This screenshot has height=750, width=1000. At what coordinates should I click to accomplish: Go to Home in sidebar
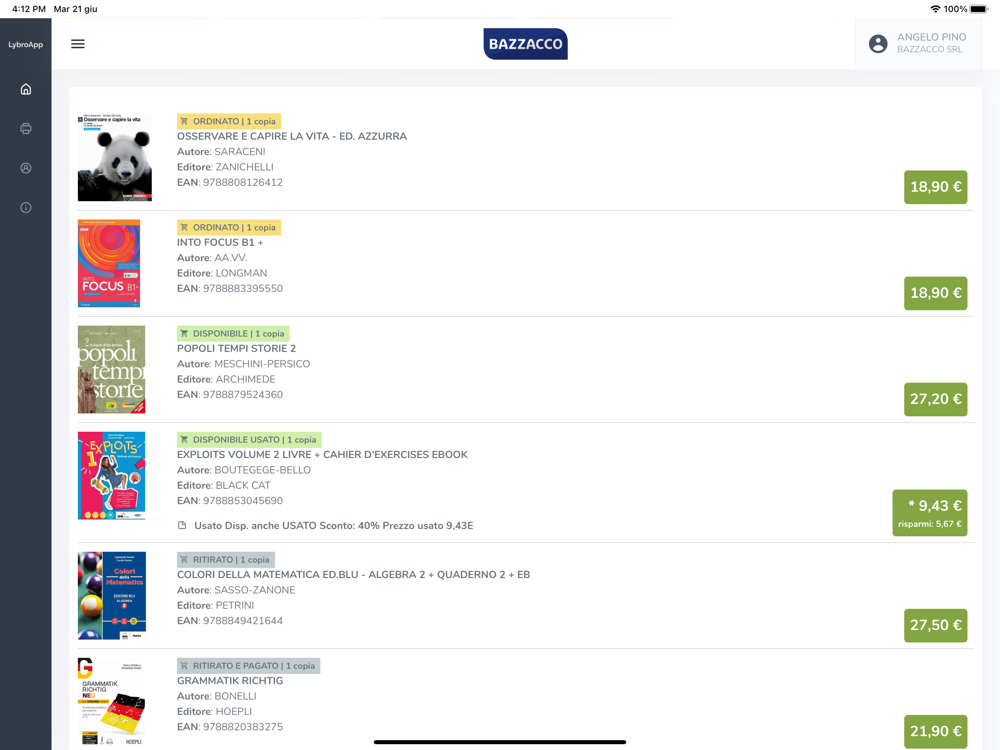click(26, 89)
